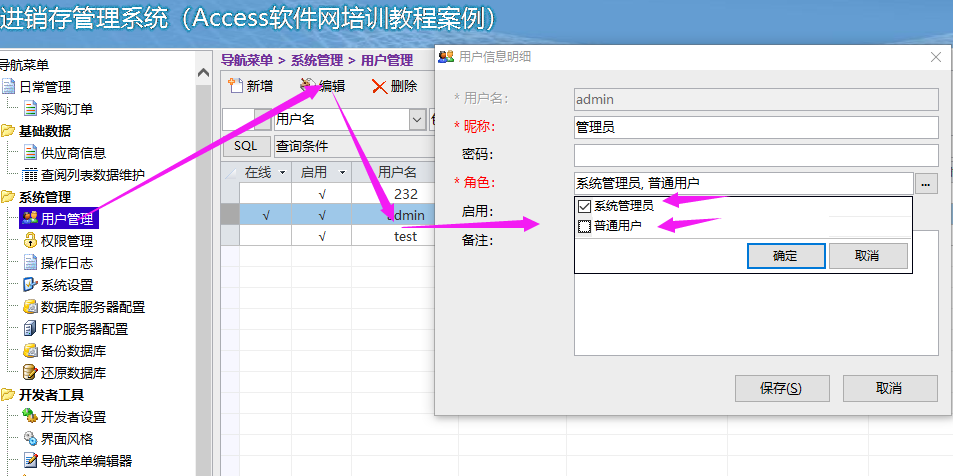This screenshot has height=476, width=953.
Task: Click the 编辑 toolbar button
Action: [323, 86]
